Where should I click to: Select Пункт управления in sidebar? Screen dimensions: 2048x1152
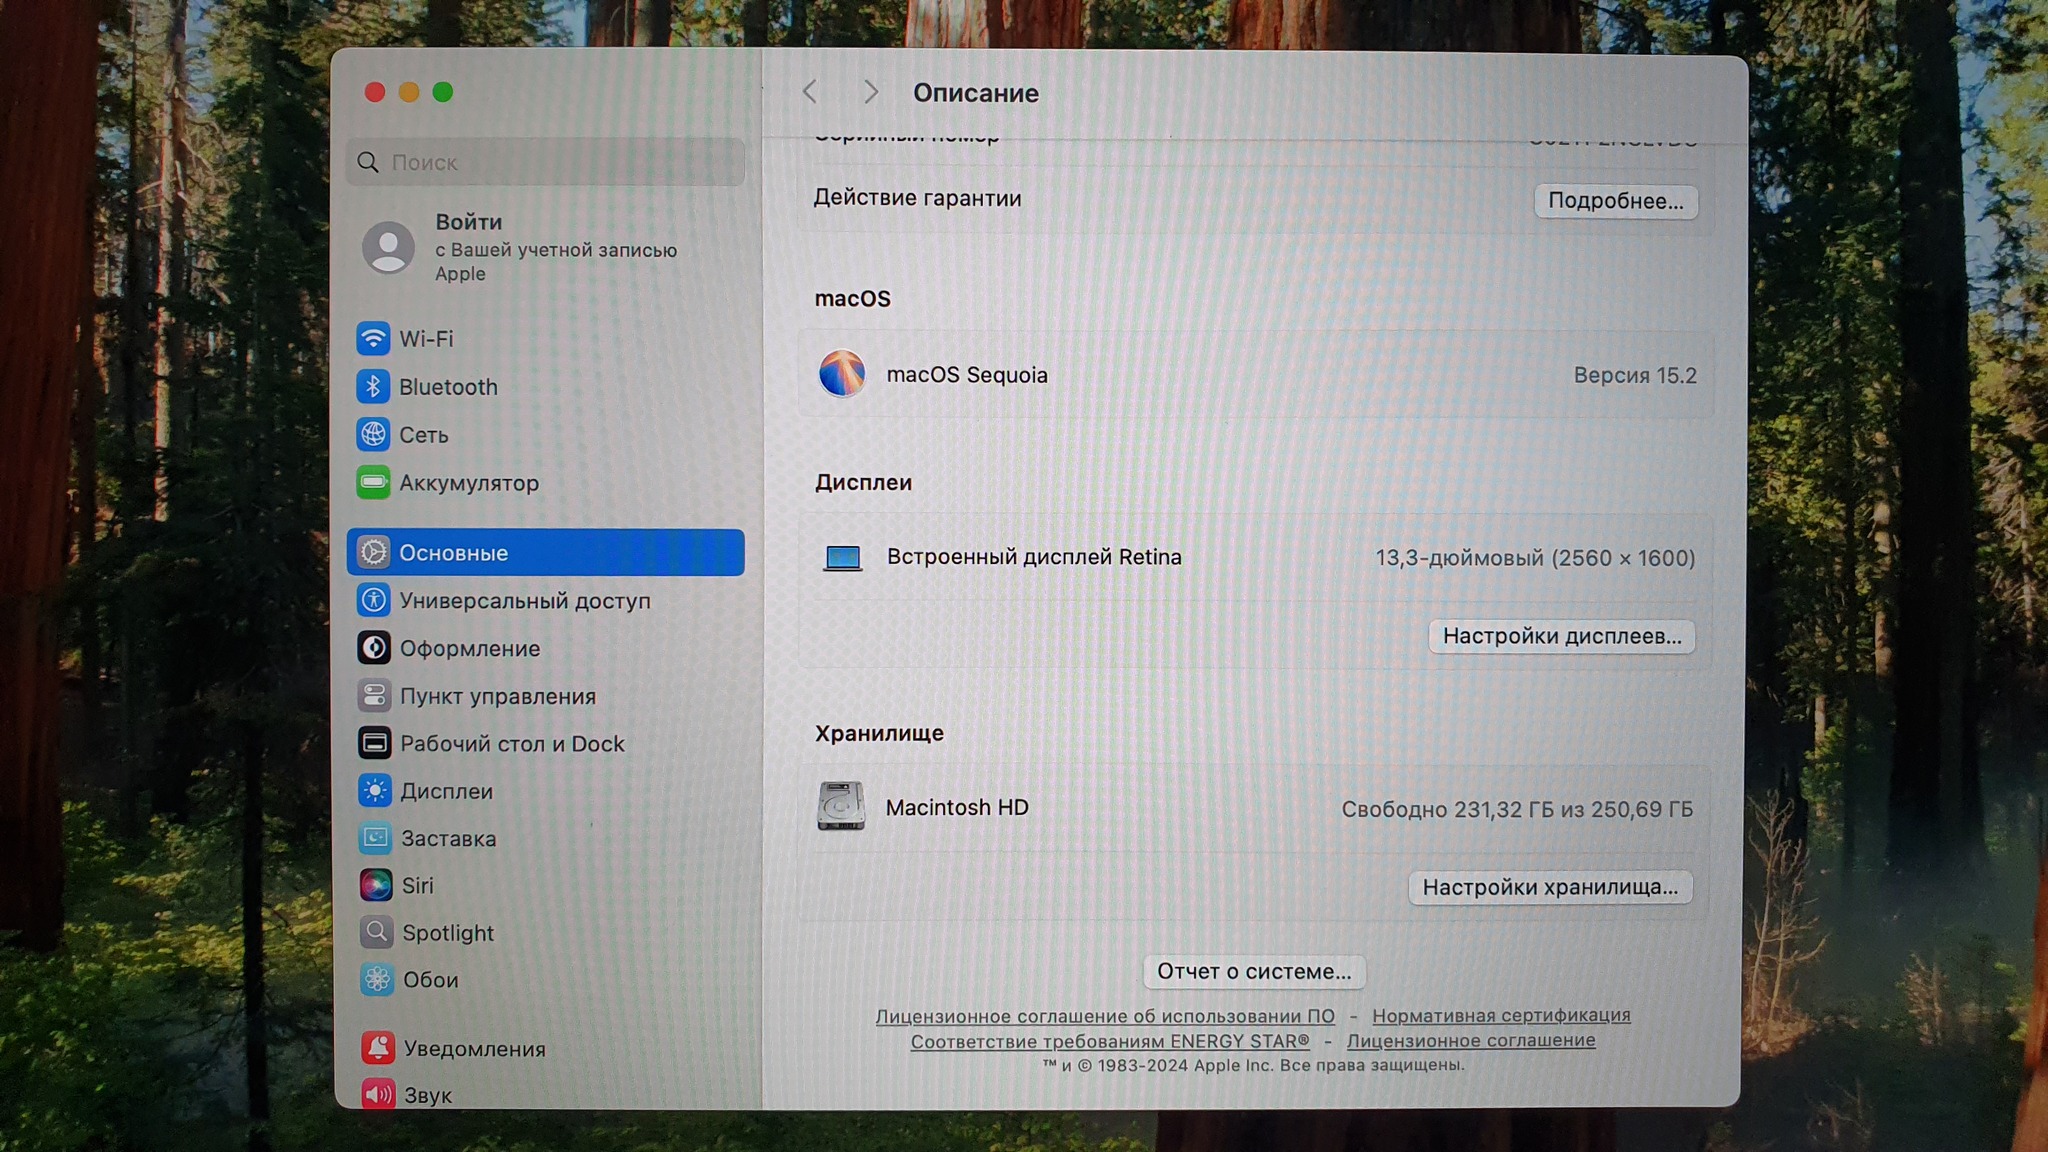pos(497,696)
